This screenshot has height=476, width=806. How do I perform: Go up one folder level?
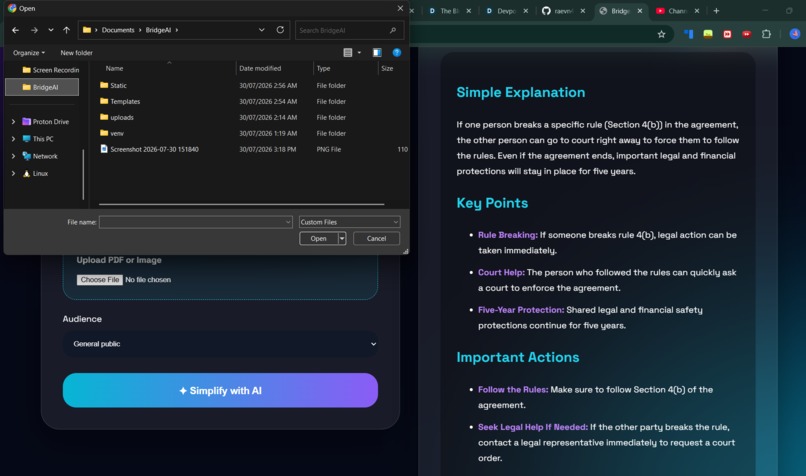[66, 30]
